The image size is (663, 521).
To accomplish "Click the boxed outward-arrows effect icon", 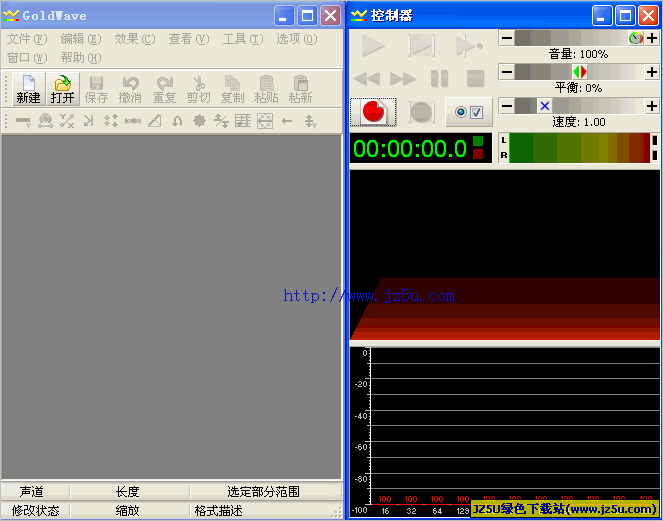I will [265, 121].
